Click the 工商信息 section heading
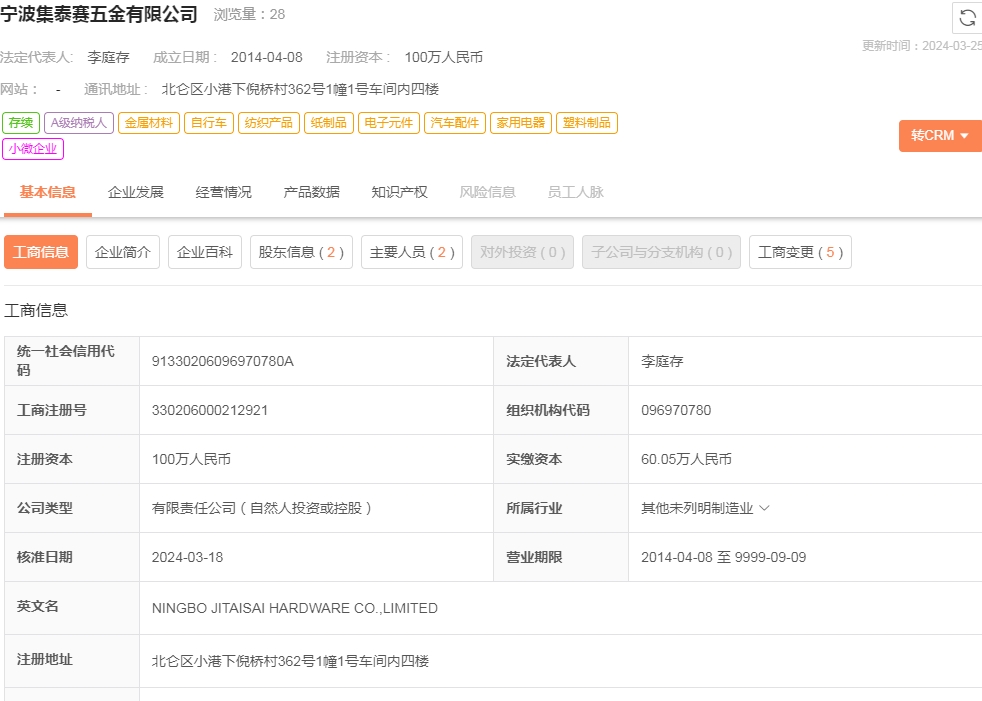Screen dimensions: 982x701 tap(36, 310)
